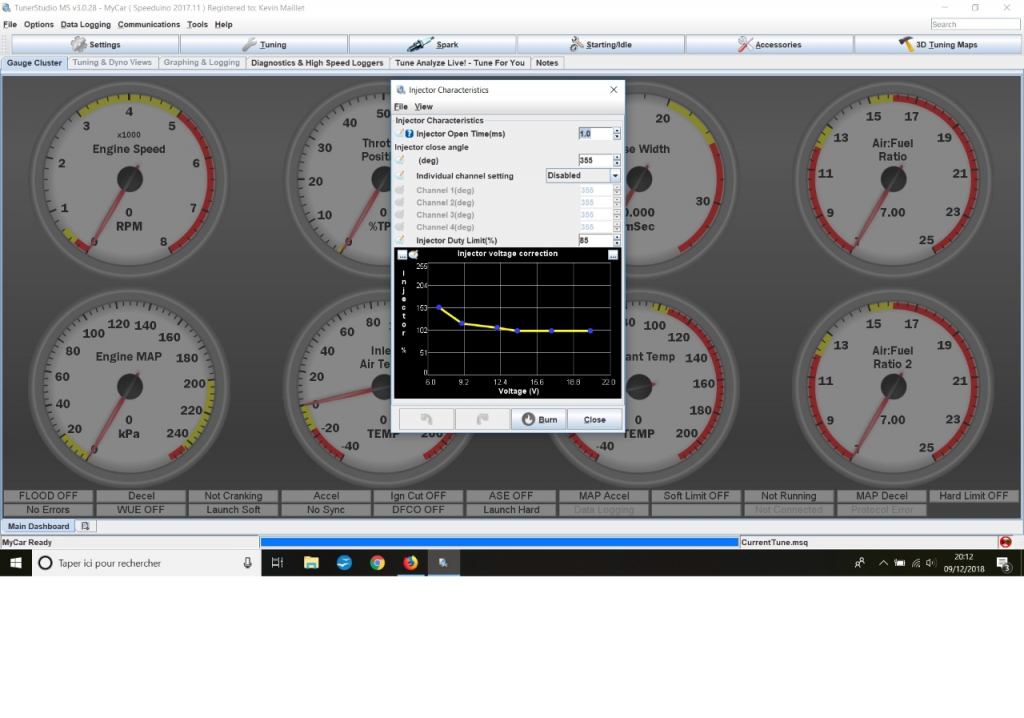Click the blue progress bar in status bar

[499, 542]
